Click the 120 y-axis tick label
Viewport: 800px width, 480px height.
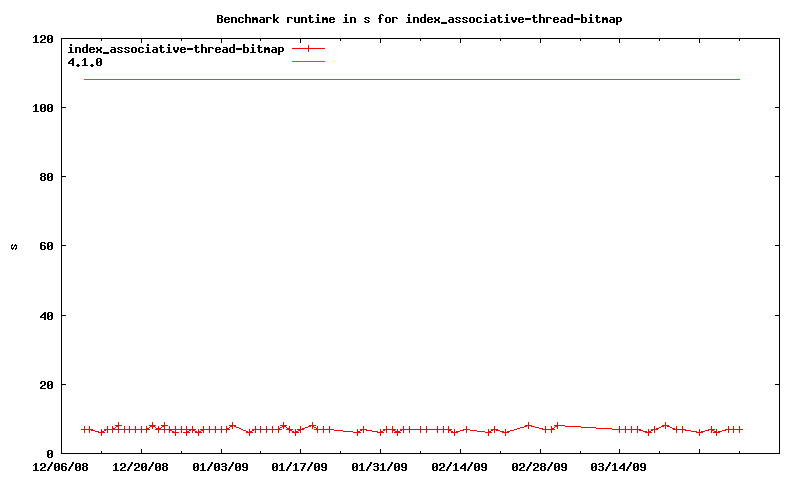pos(43,39)
